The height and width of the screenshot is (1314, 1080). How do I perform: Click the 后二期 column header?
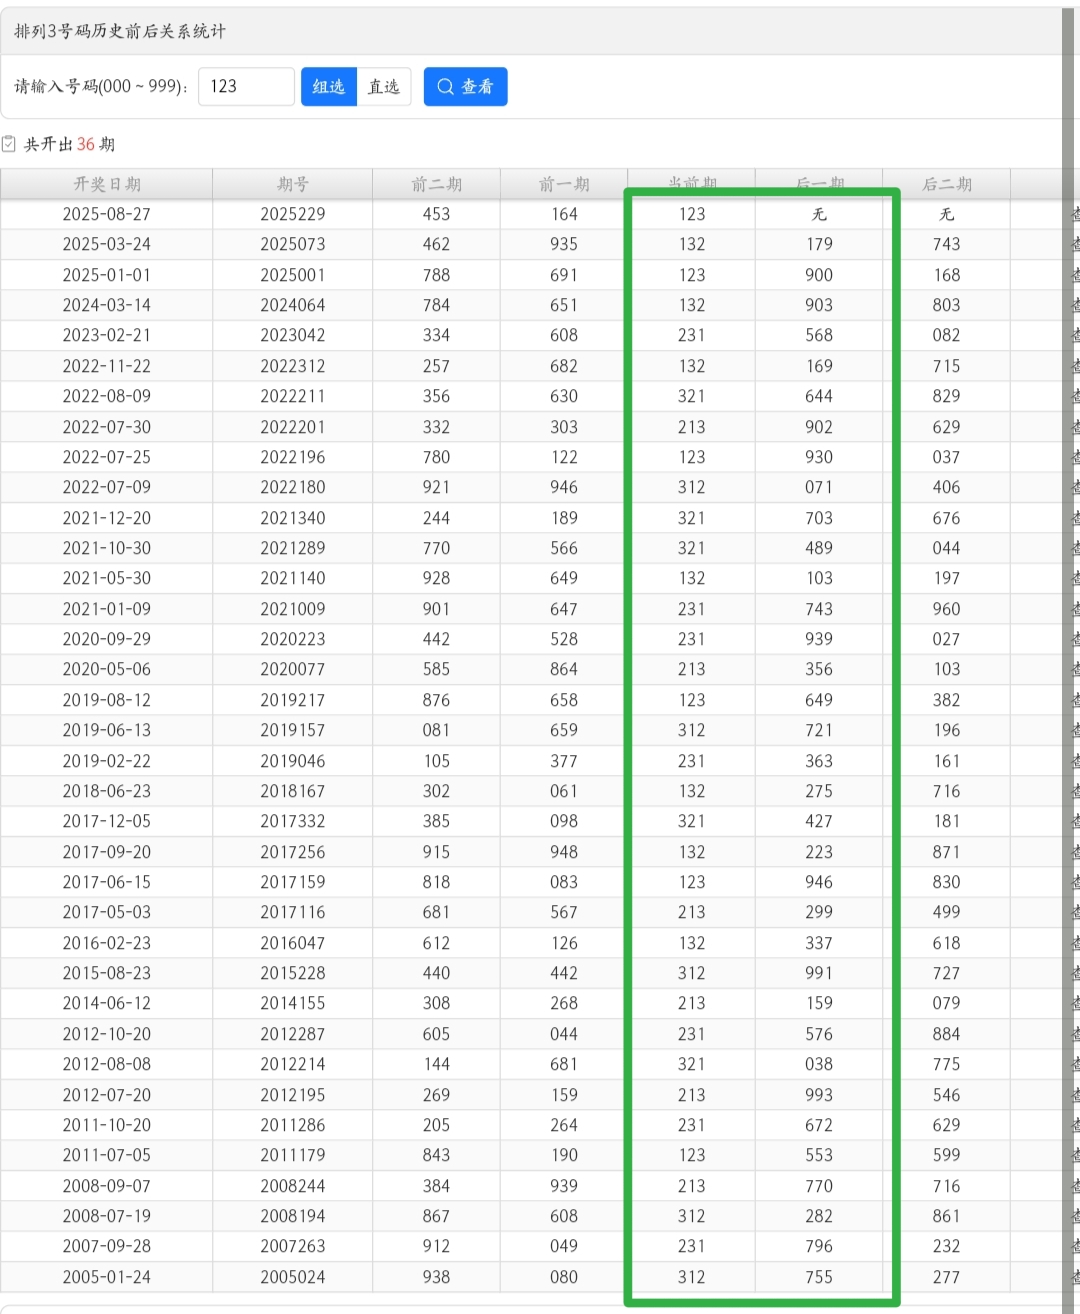[x=947, y=184]
